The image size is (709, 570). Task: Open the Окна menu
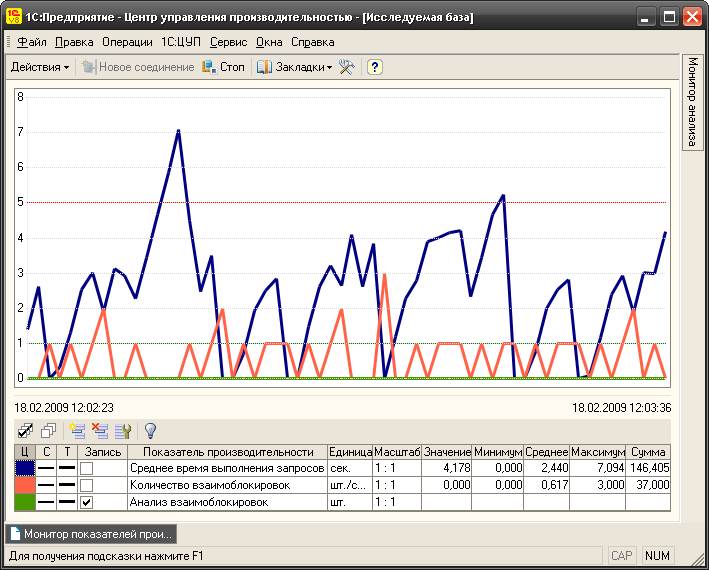click(269, 42)
